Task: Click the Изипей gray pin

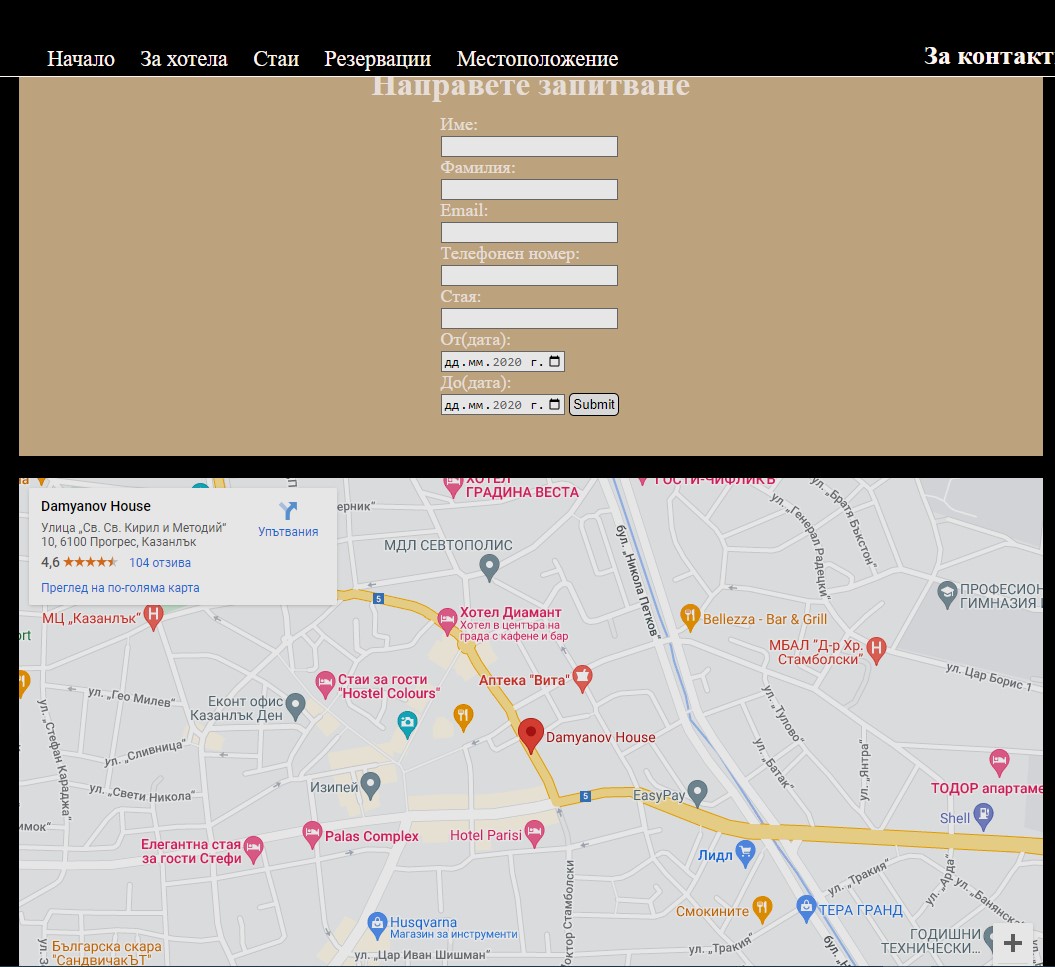Action: [x=370, y=784]
